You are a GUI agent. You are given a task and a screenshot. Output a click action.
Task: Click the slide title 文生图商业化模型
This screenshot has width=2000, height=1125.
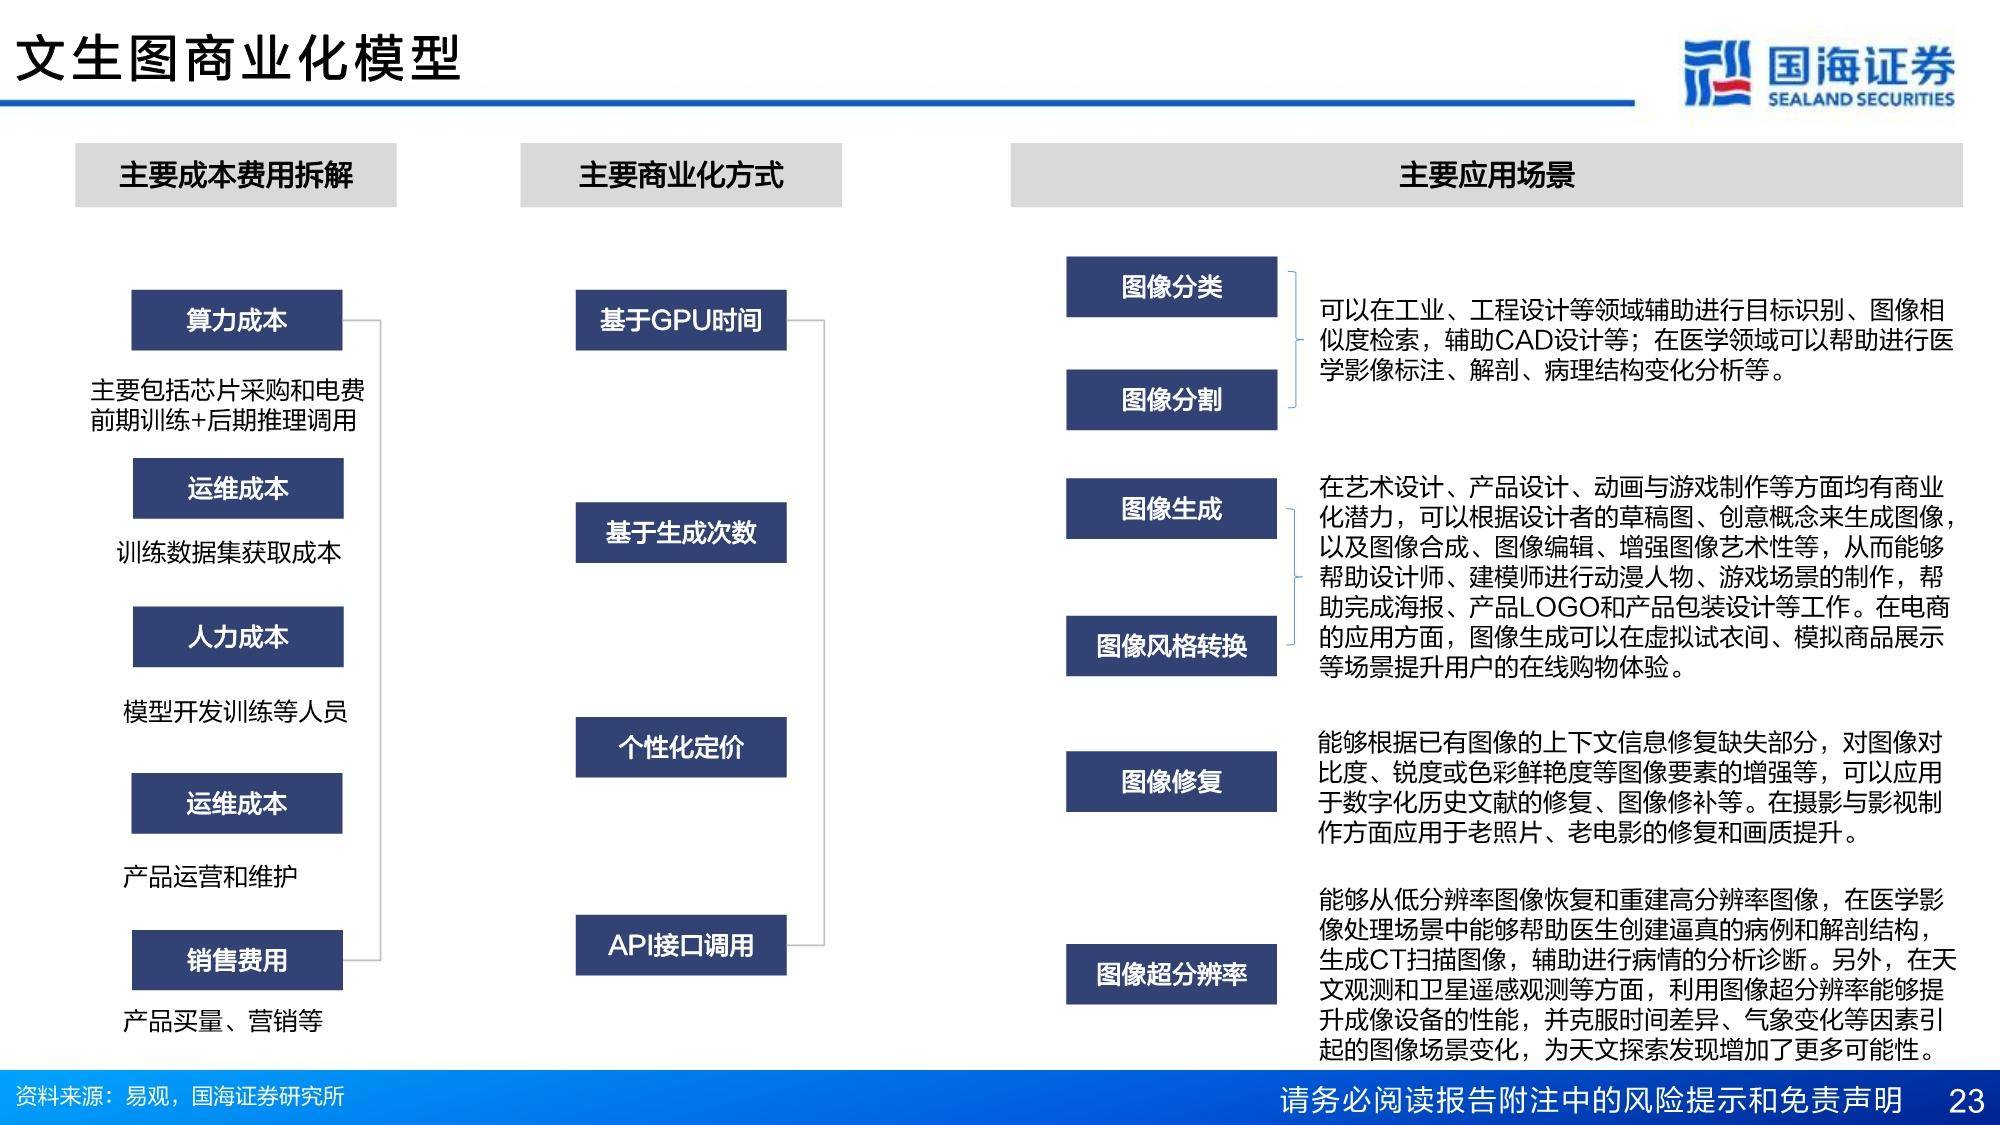pyautogui.click(x=238, y=58)
